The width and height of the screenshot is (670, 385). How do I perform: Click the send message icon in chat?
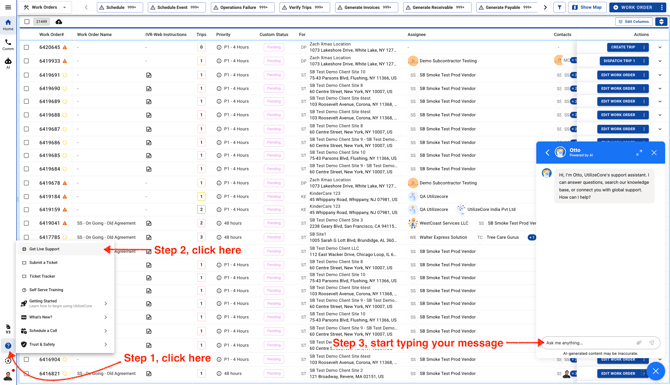click(652, 343)
